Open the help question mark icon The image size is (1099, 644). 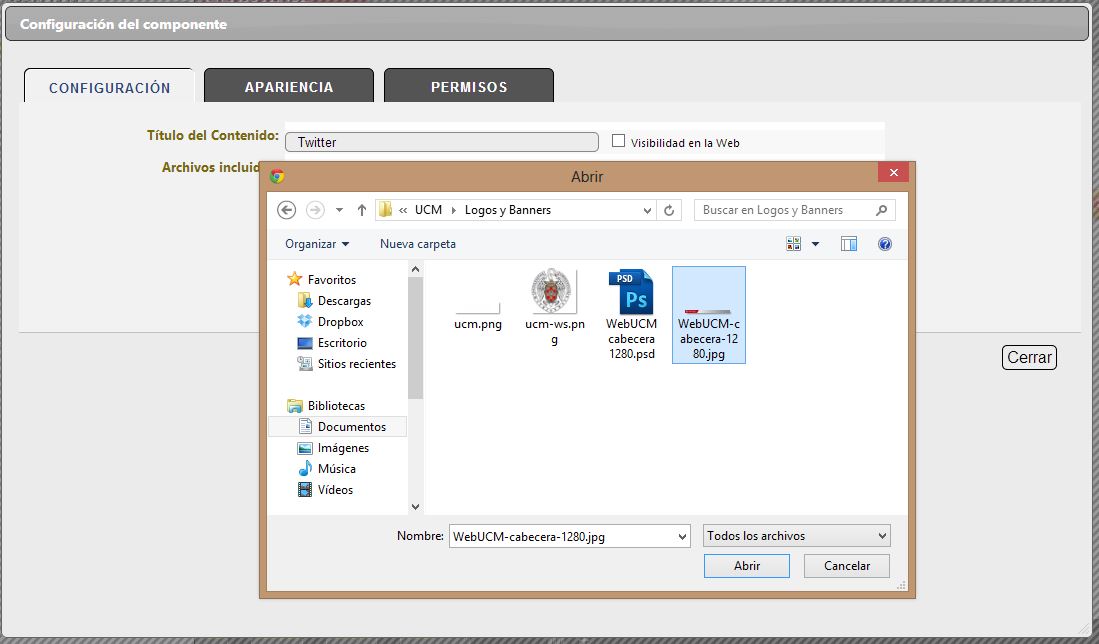[884, 244]
